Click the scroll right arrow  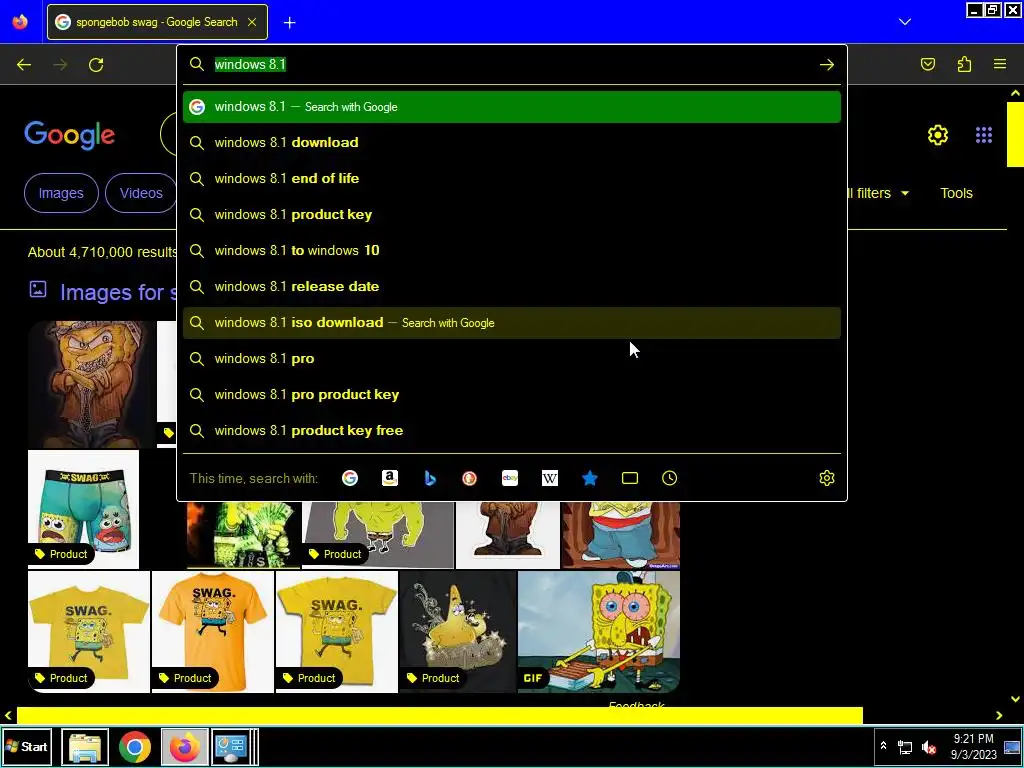coord(999,716)
